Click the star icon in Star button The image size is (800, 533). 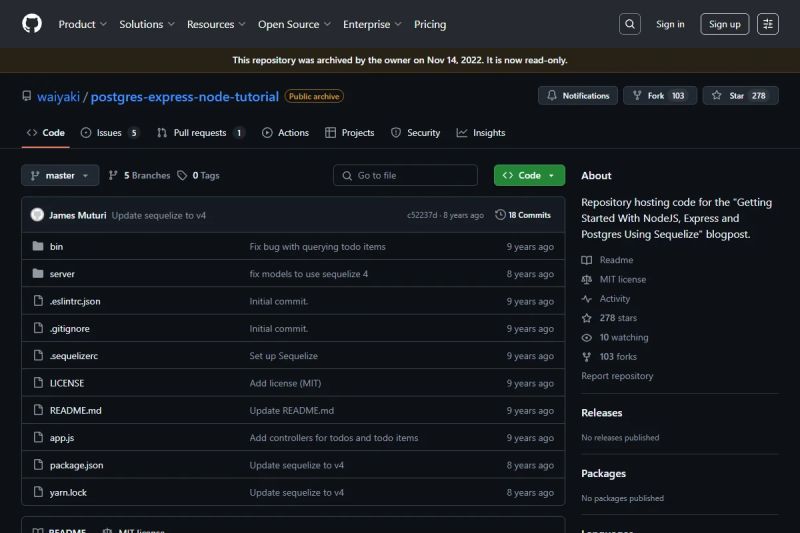point(717,95)
